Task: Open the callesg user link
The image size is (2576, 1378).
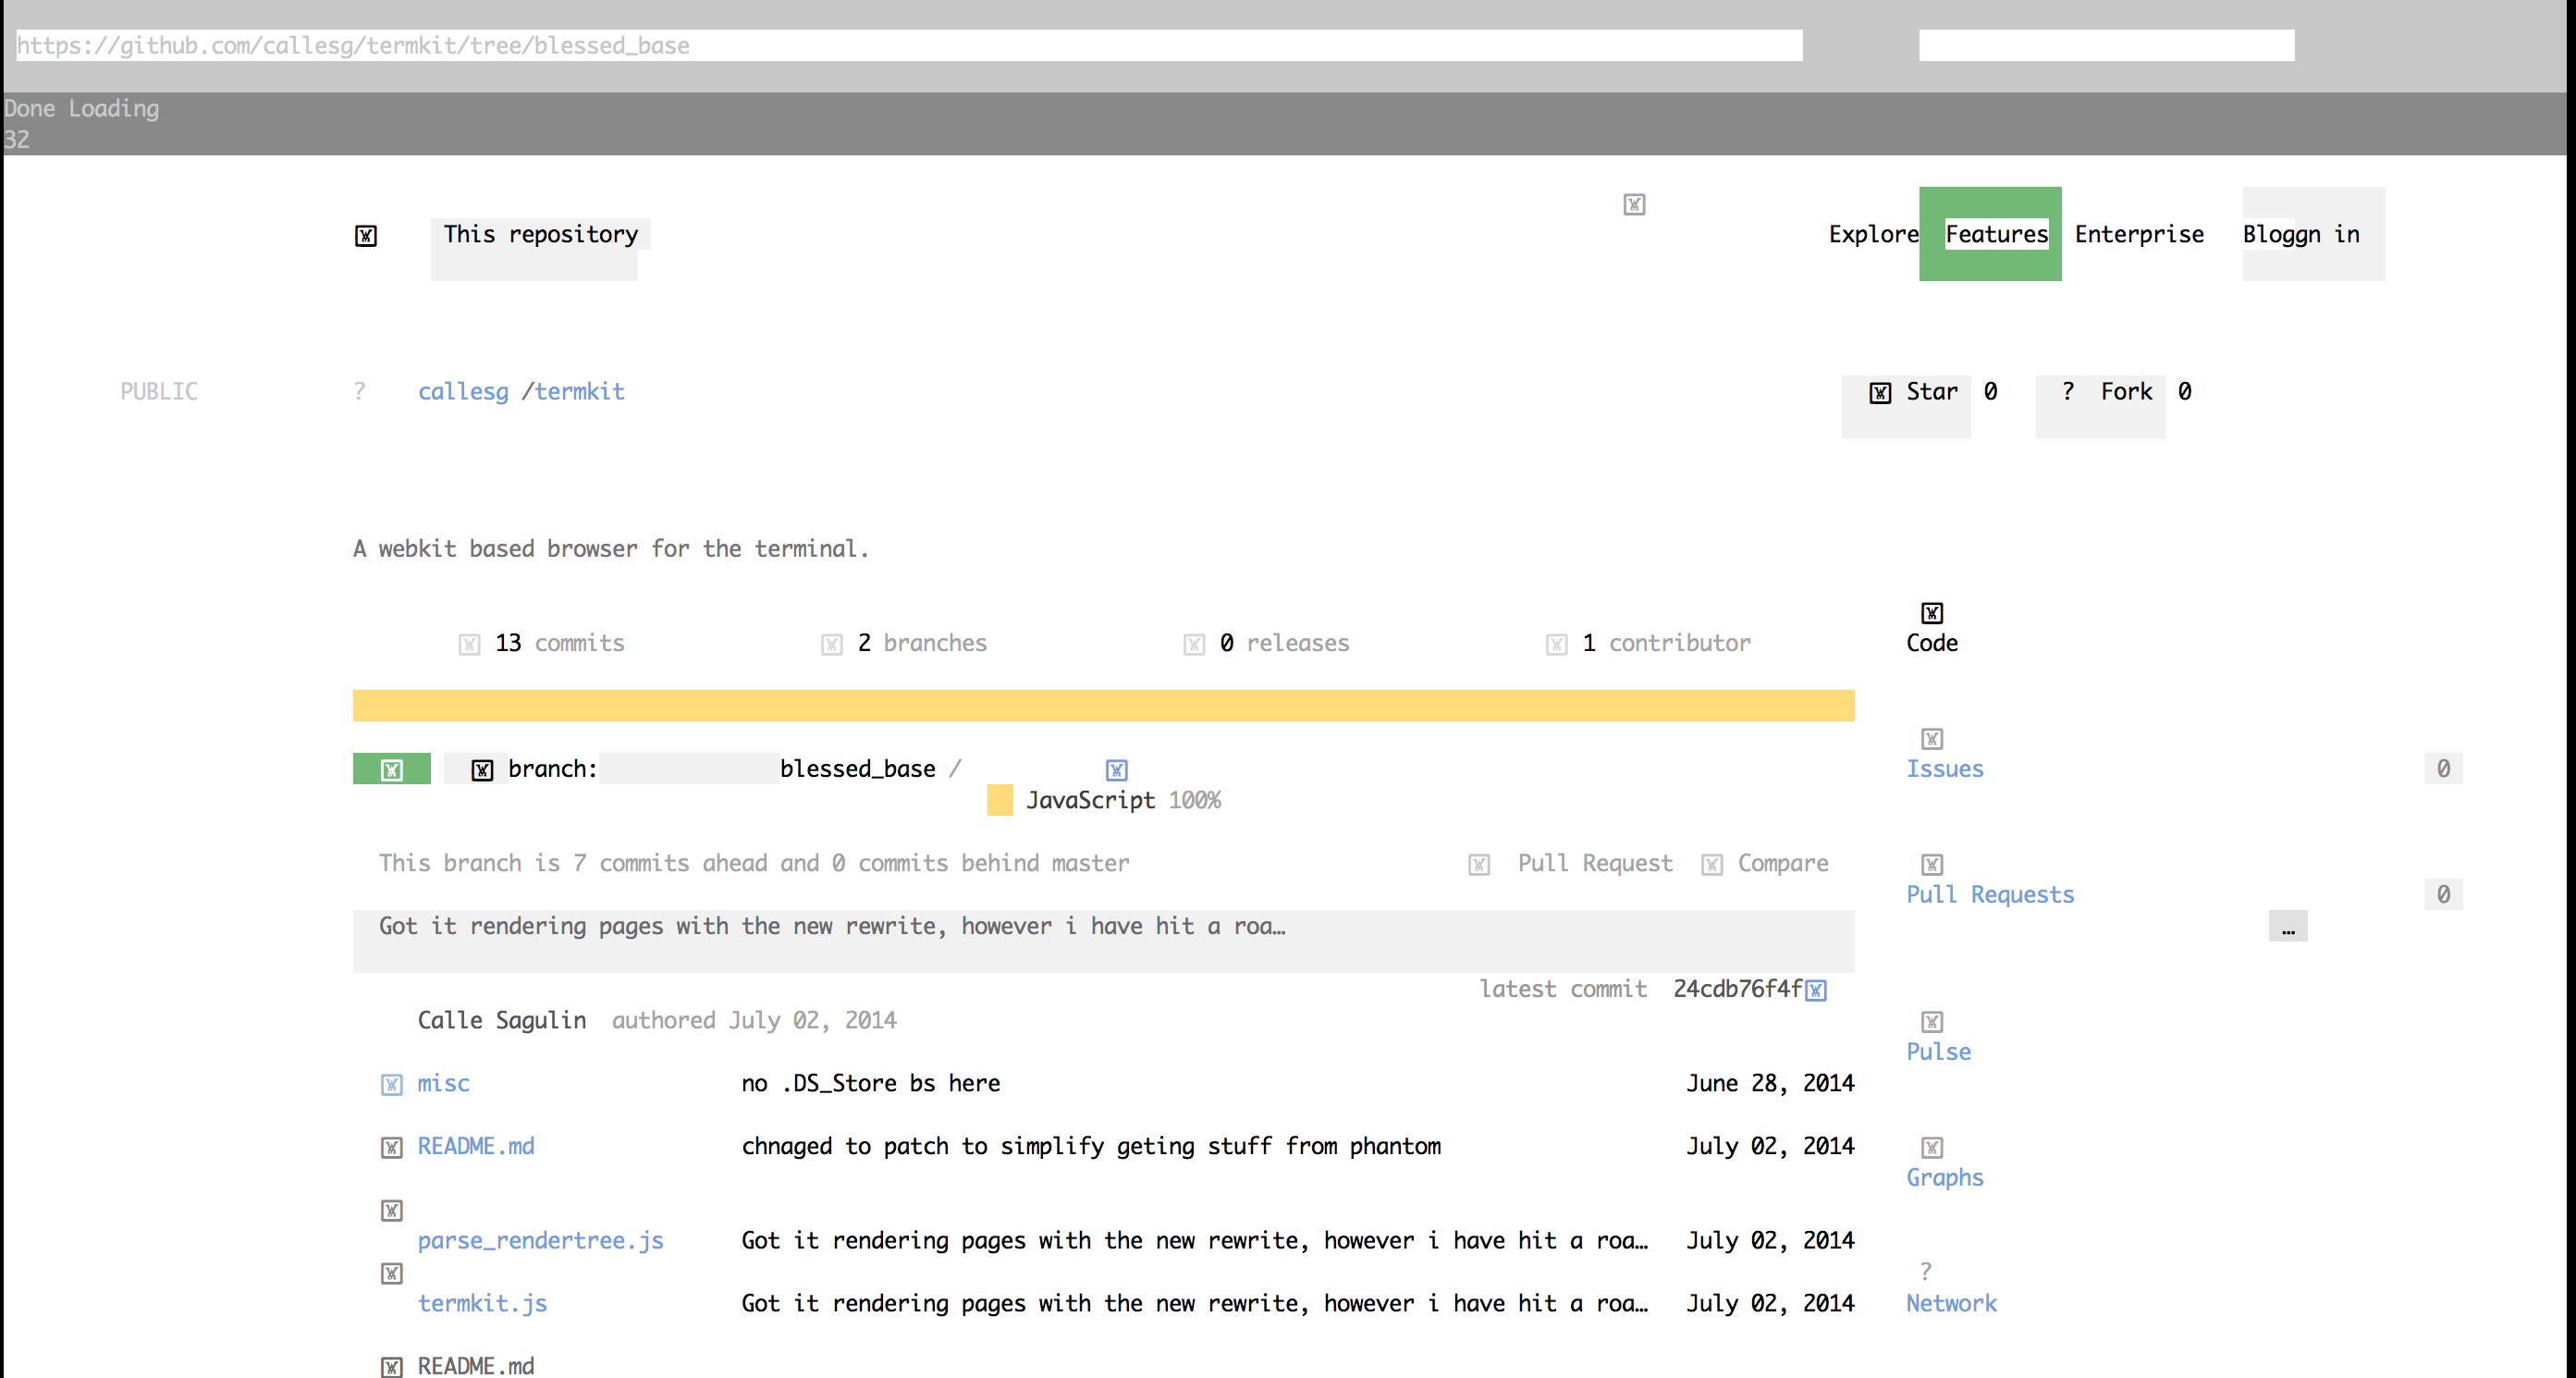Action: [x=463, y=392]
